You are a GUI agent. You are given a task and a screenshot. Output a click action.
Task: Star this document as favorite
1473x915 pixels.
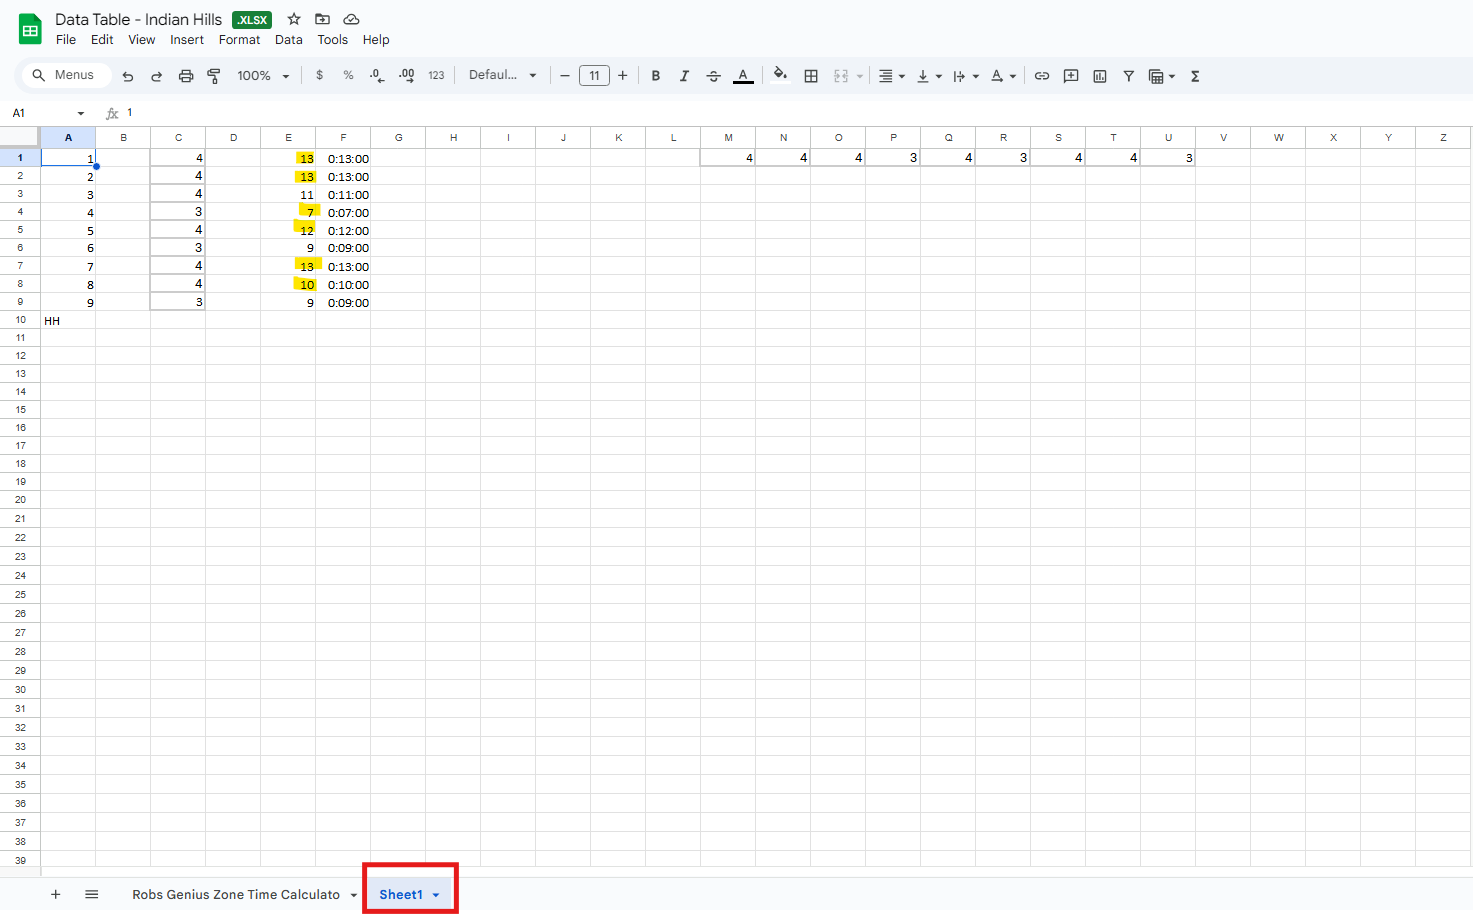294,19
